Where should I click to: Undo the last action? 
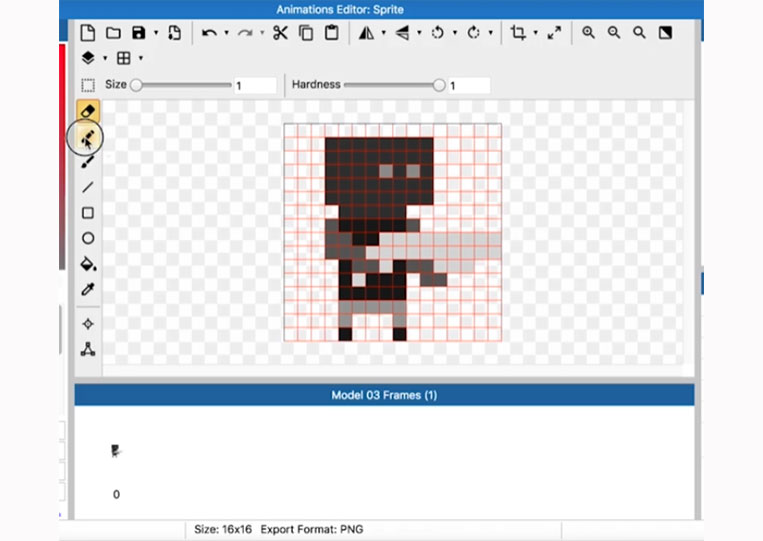click(x=209, y=33)
